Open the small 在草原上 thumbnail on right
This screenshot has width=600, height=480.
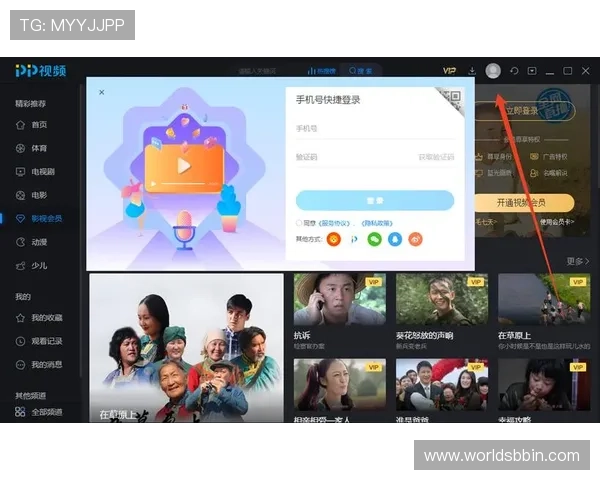pyautogui.click(x=544, y=299)
